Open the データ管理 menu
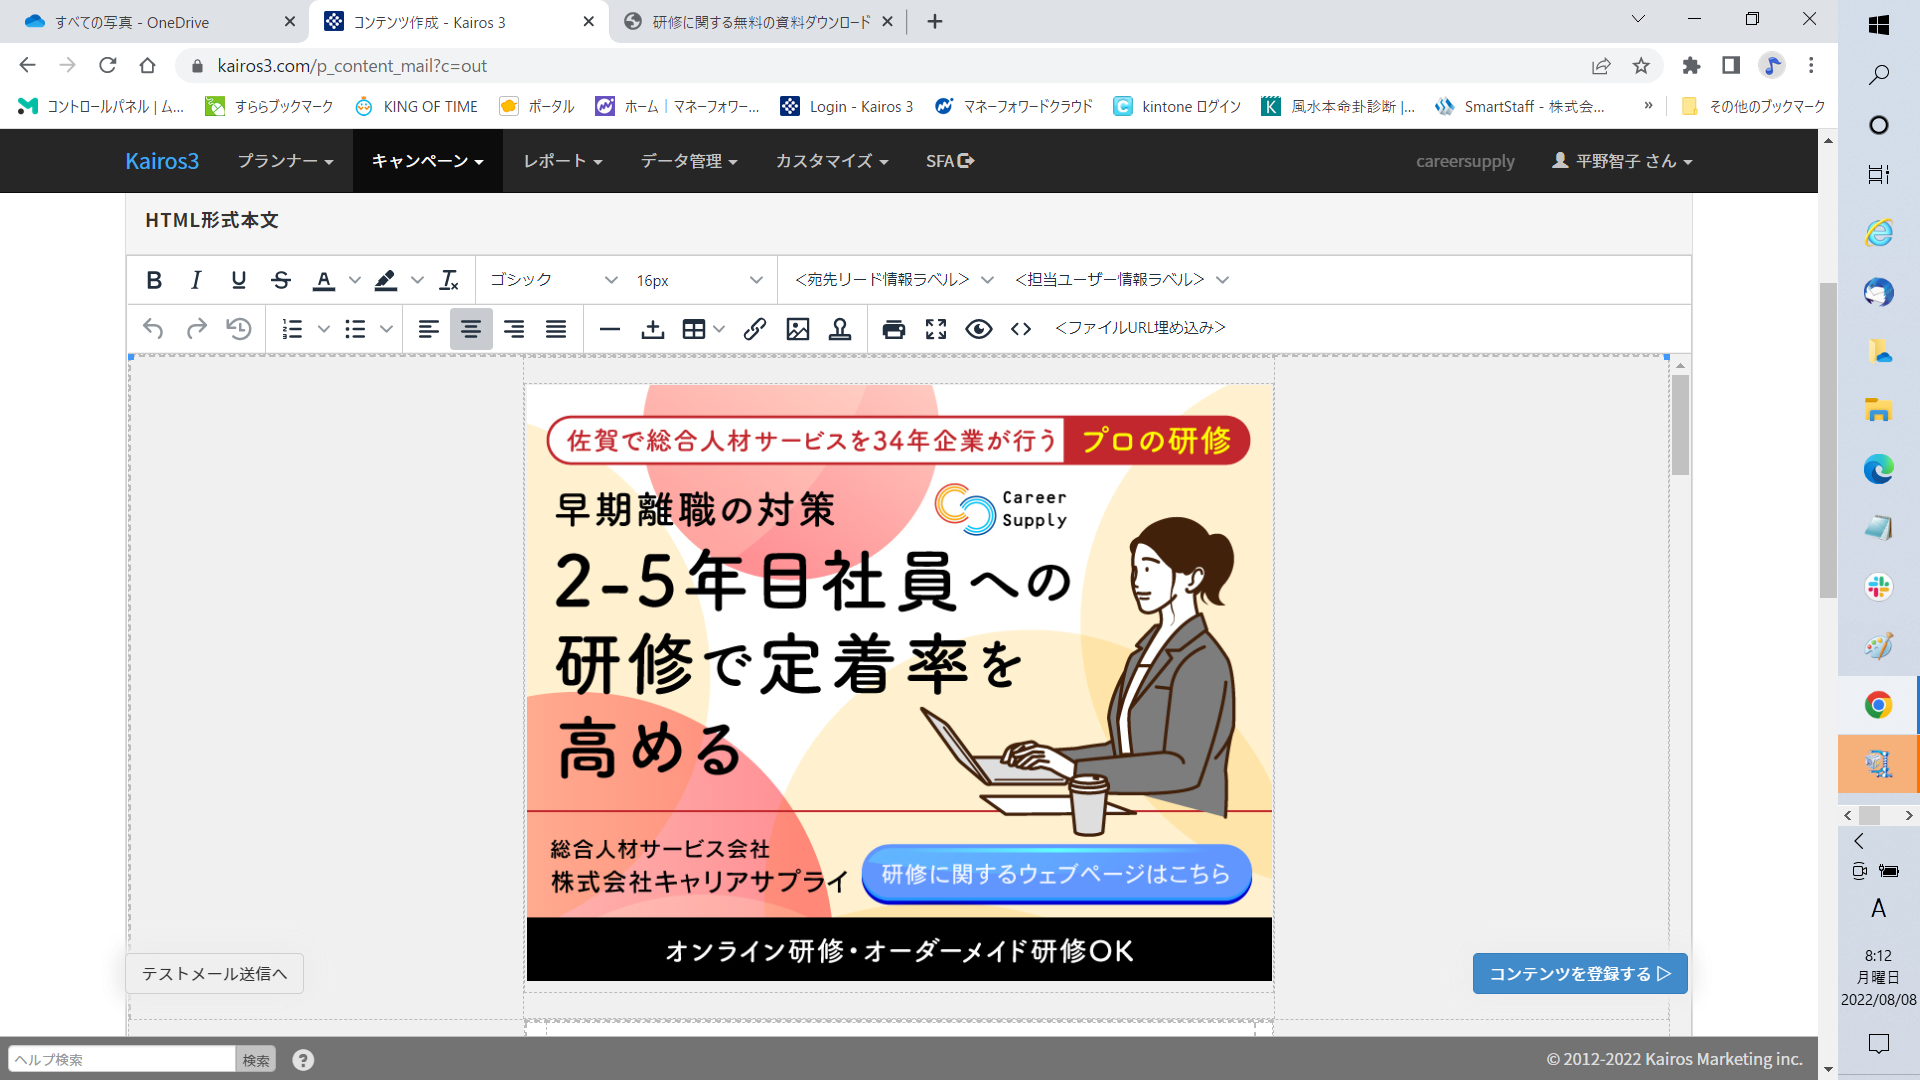1920x1080 pixels. coord(689,161)
